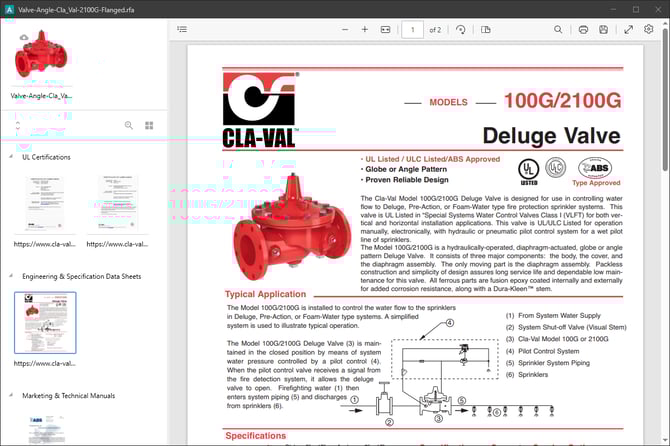Open the PDF table of contents sidebar
Screen dimensions: 670x446
tap(182, 30)
